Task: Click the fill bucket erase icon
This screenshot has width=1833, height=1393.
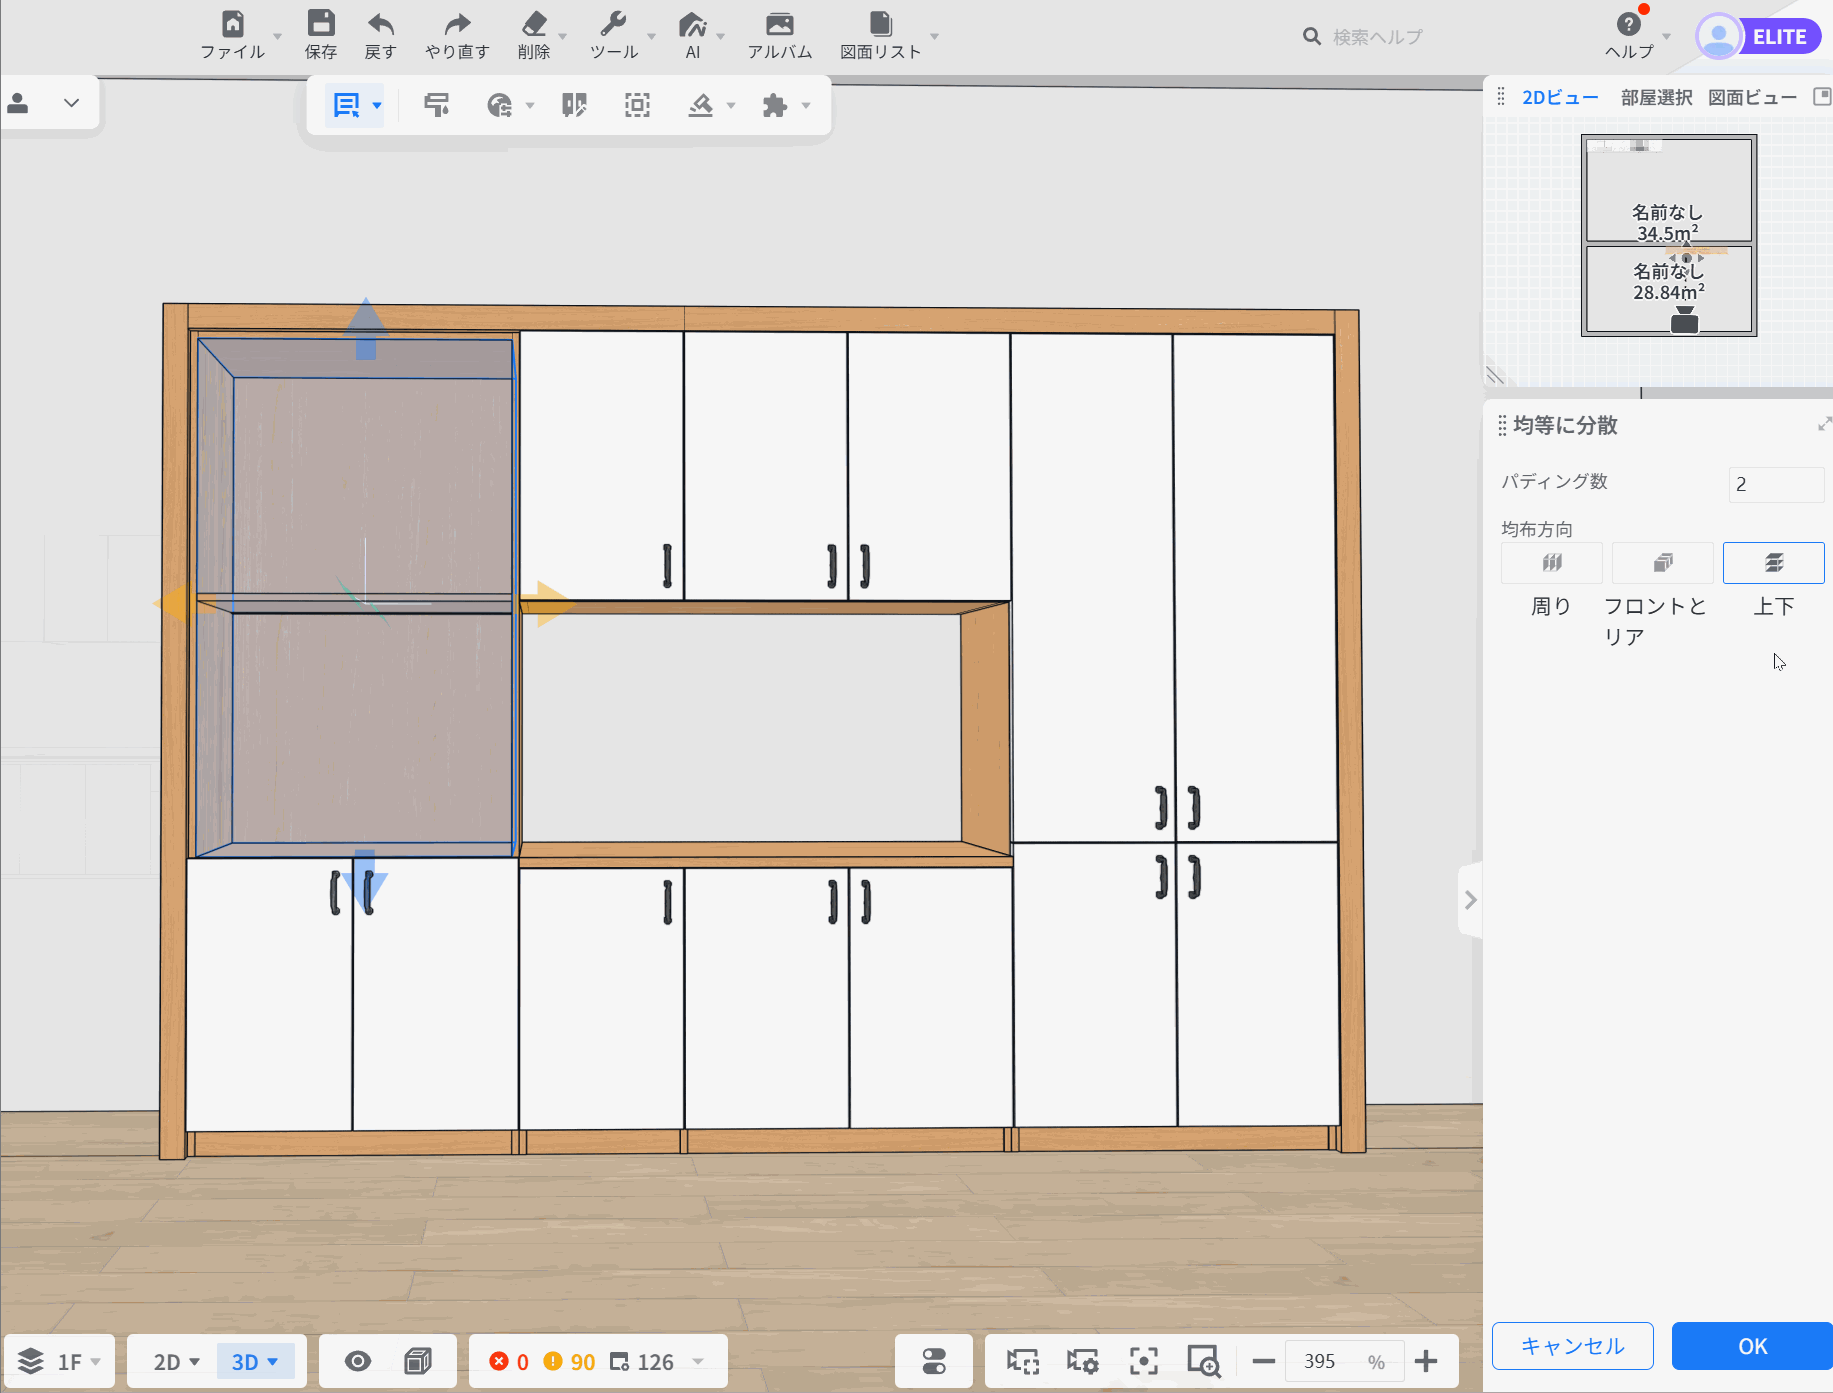Action: pyautogui.click(x=700, y=105)
